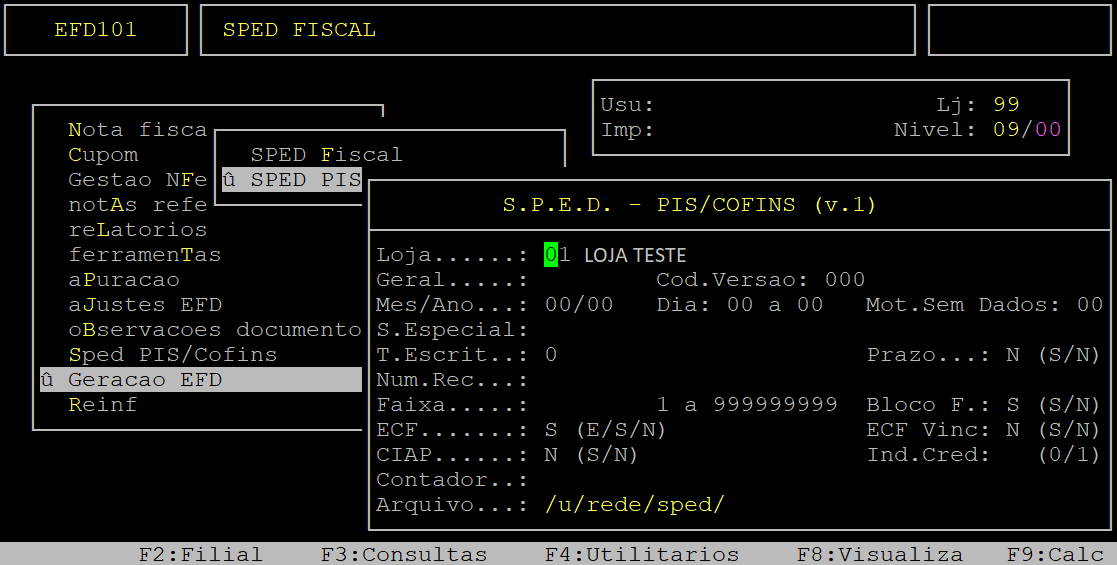Click the Arquivo path /u/rede/sped/
This screenshot has height=565, width=1117.
point(635,504)
